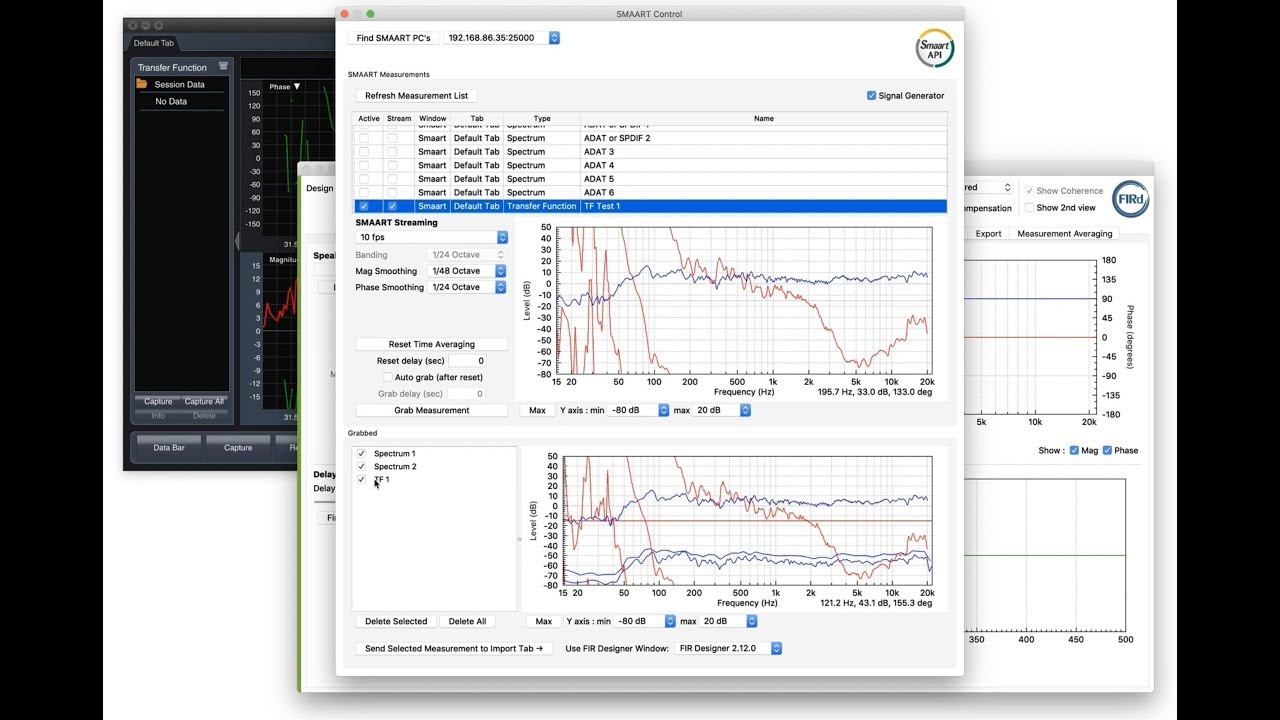Click the Name column header
Screen dimensions: 1280x720
tap(764, 118)
